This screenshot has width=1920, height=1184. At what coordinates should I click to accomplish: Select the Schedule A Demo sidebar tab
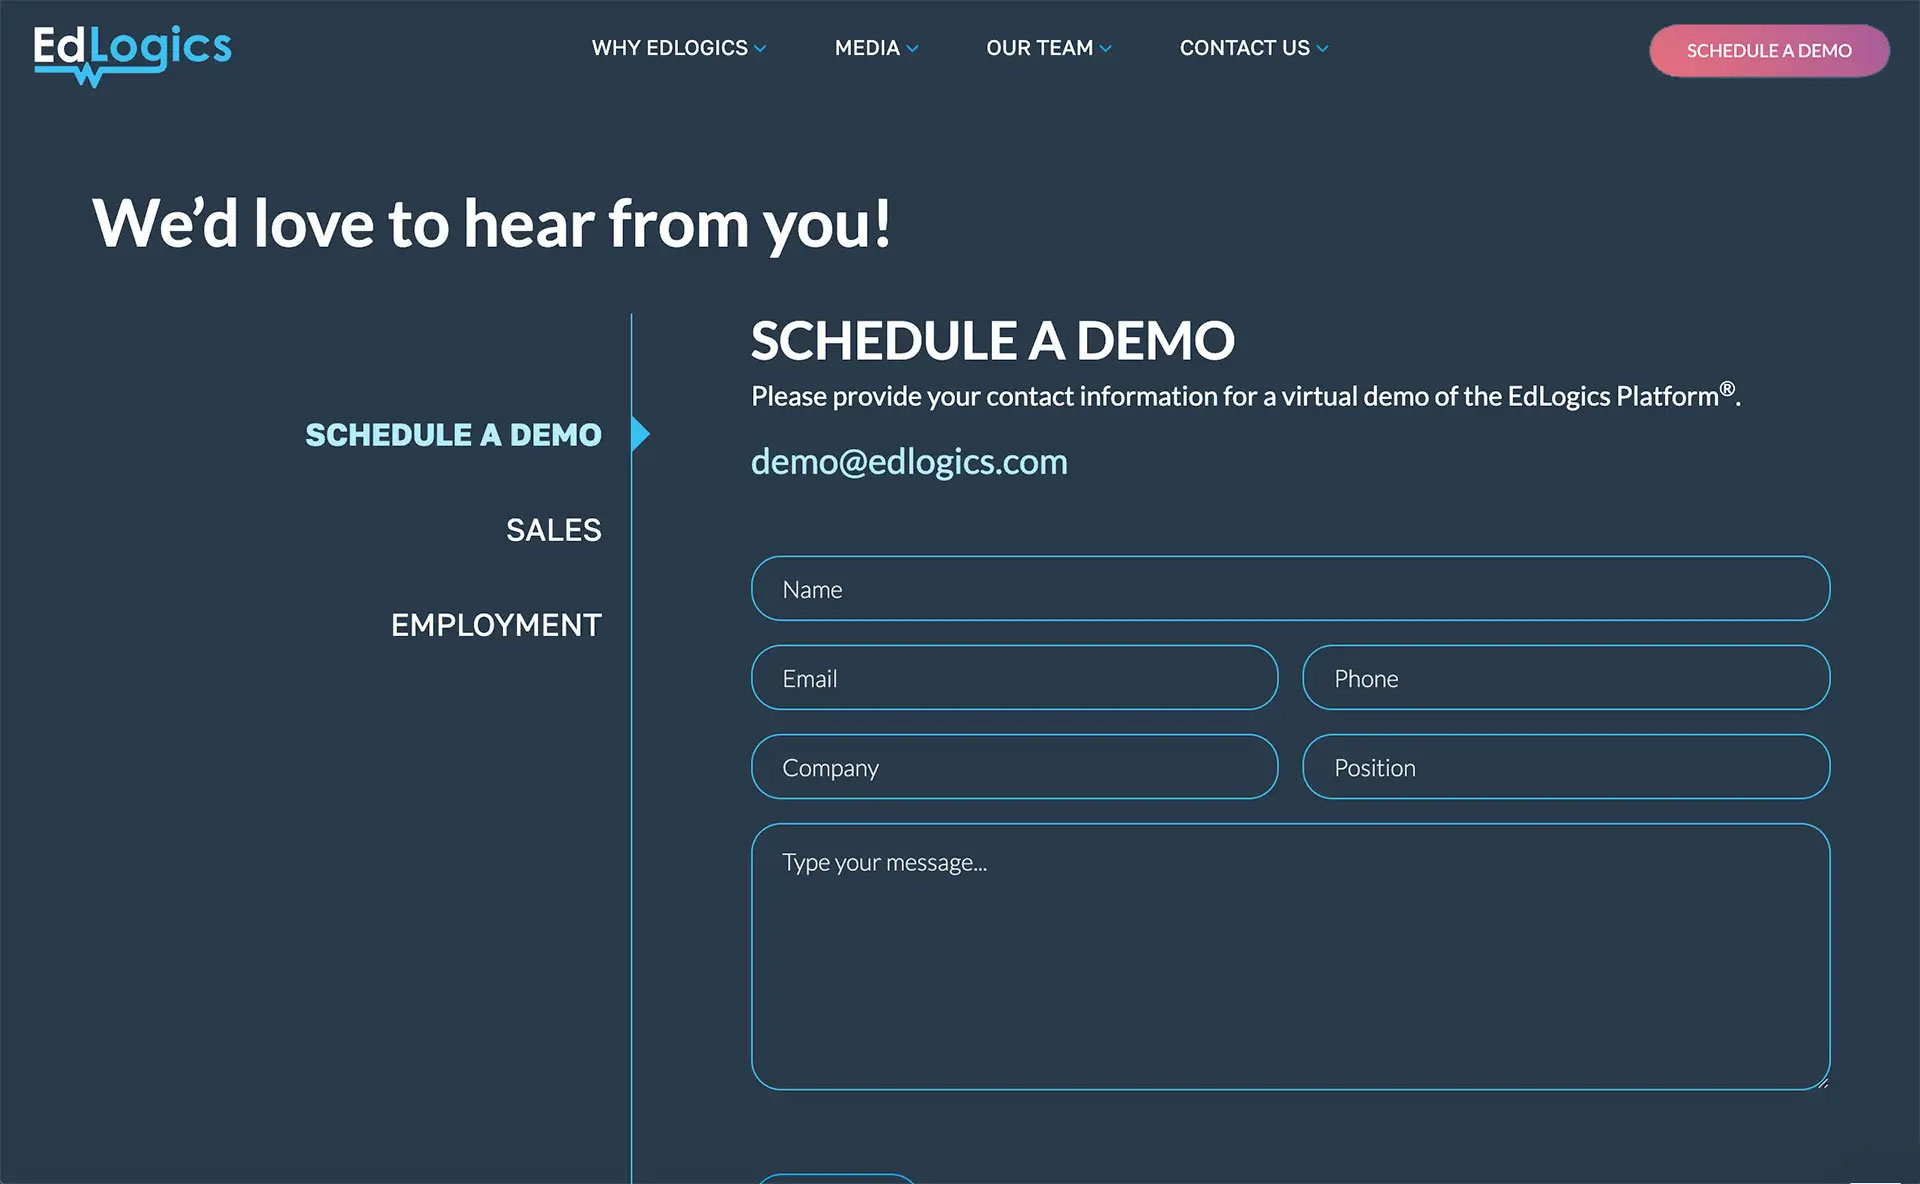(453, 435)
